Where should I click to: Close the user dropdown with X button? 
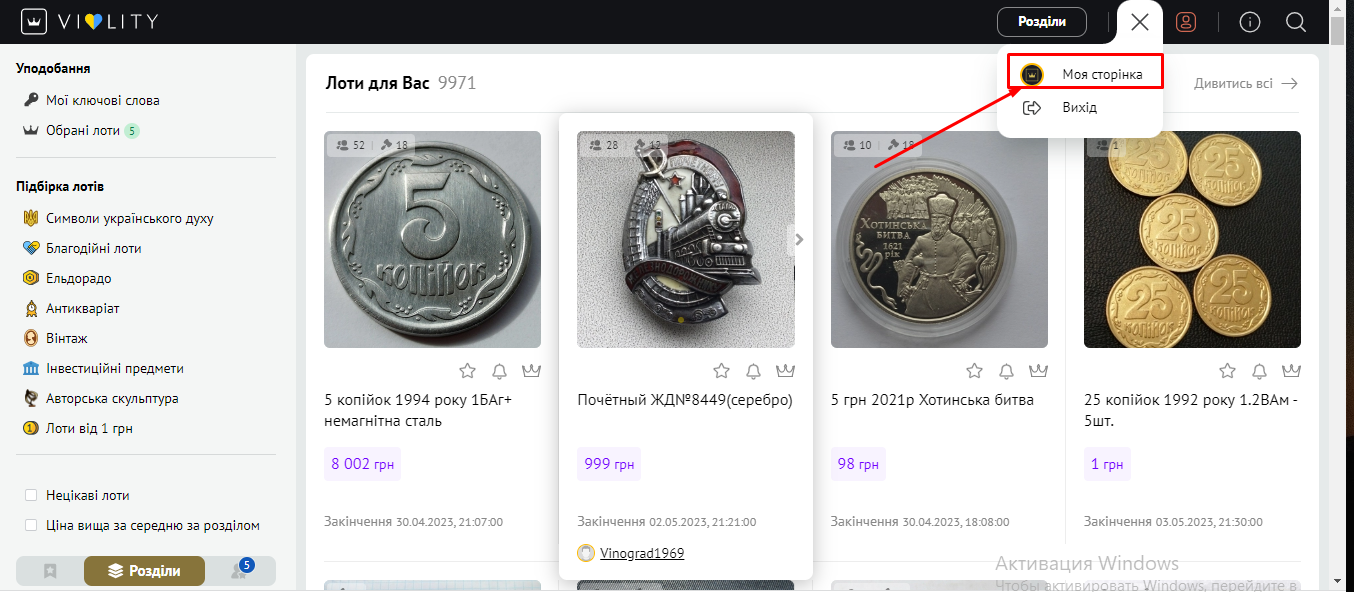[x=1140, y=22]
